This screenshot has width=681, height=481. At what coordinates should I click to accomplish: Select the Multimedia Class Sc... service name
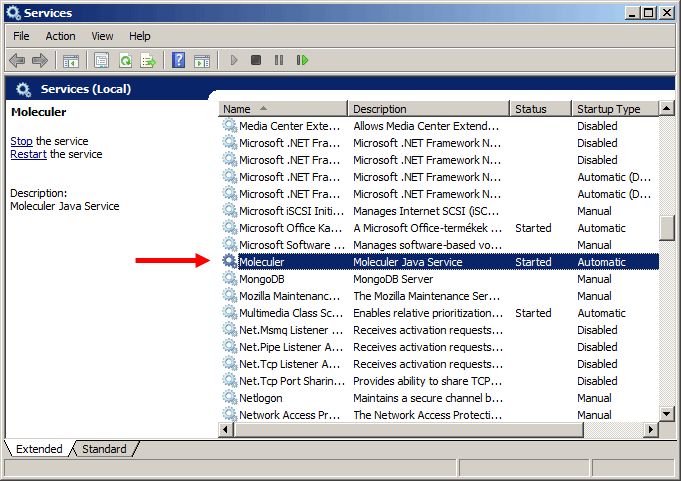point(291,313)
